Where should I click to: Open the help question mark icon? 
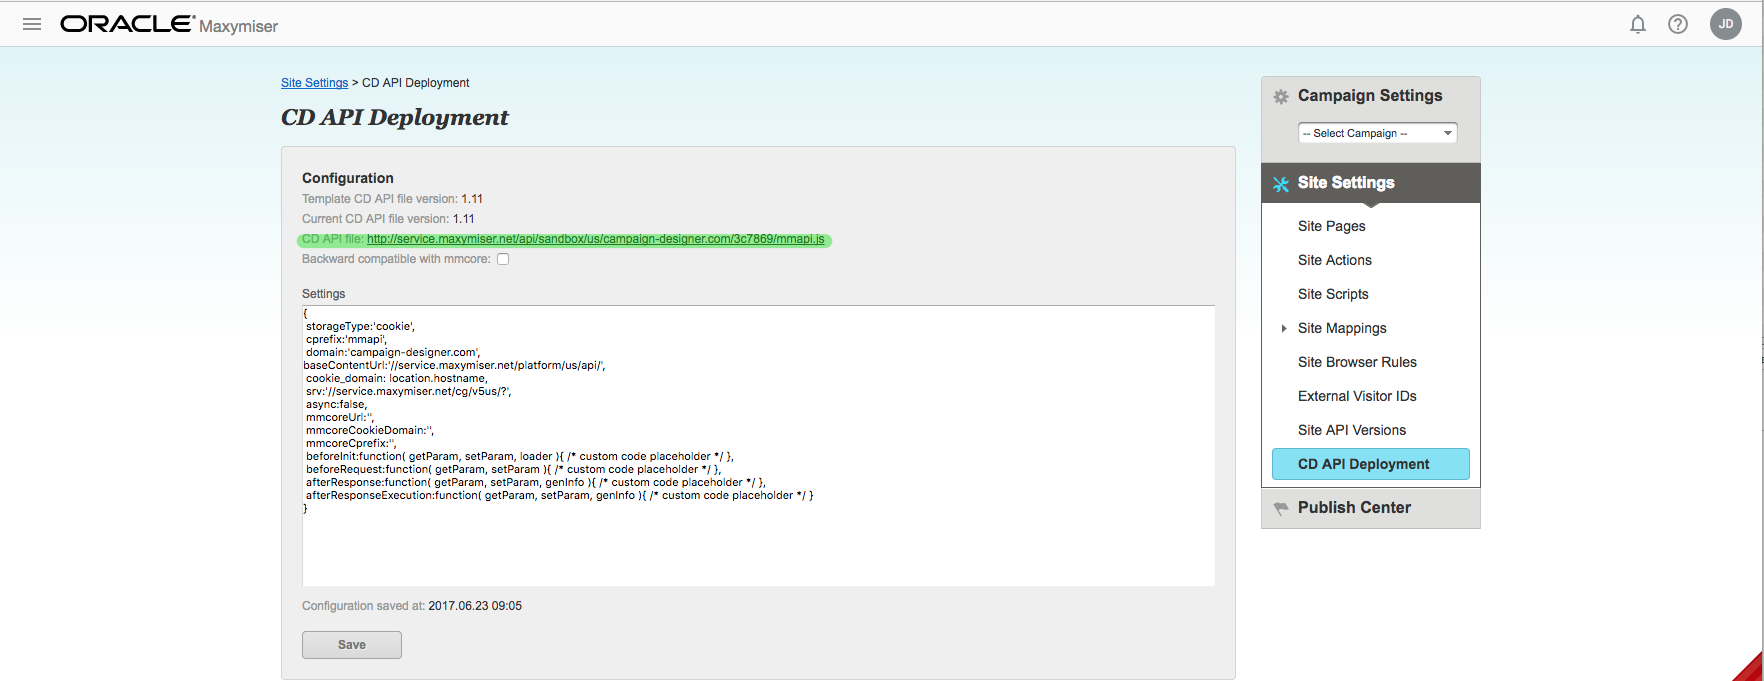pos(1678,24)
